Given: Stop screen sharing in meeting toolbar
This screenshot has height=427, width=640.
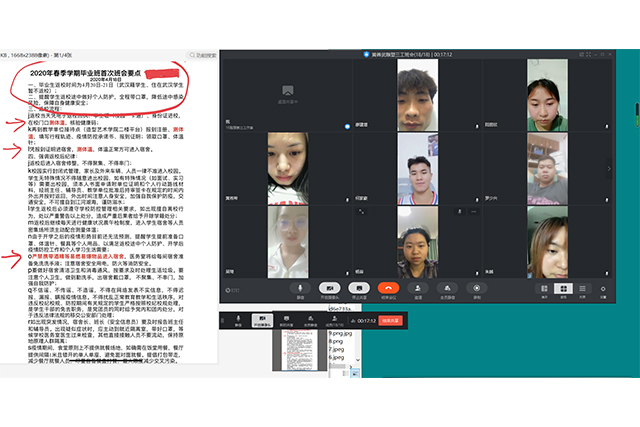Looking at the screenshot, I should point(356,288).
